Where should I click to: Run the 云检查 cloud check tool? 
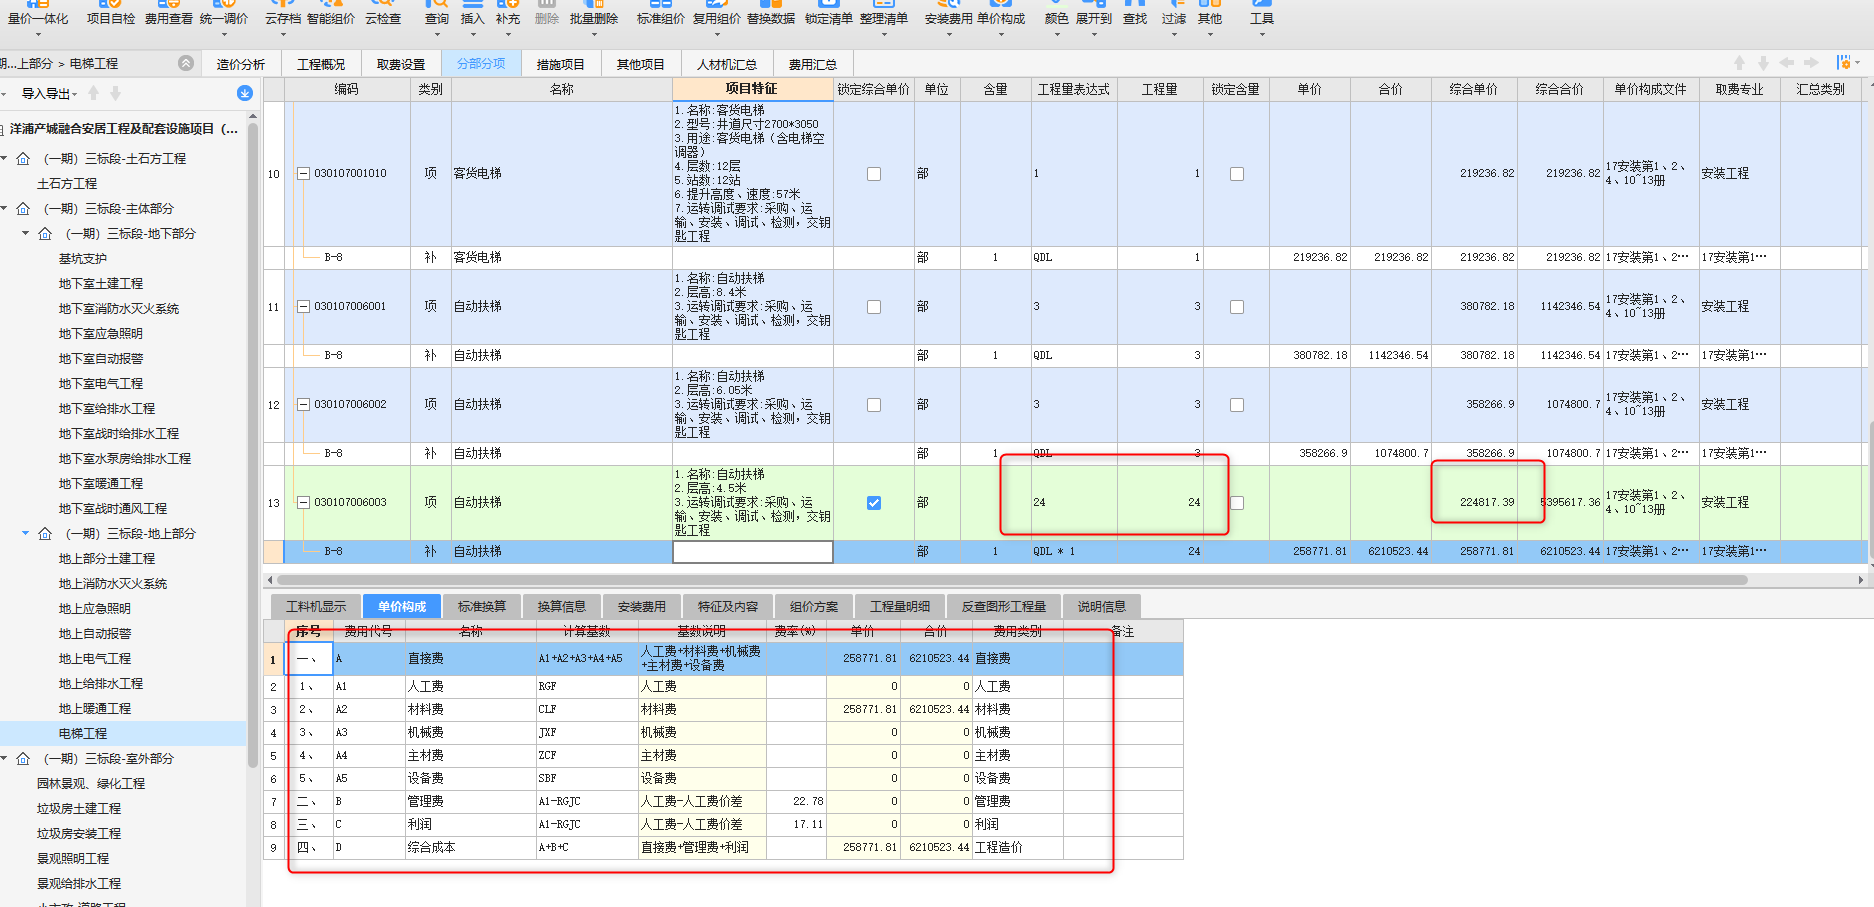point(383,14)
